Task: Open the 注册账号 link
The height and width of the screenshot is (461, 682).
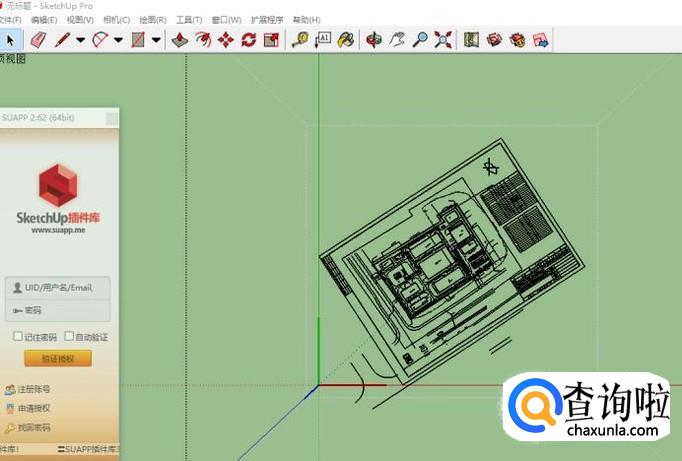Action: click(x=28, y=389)
